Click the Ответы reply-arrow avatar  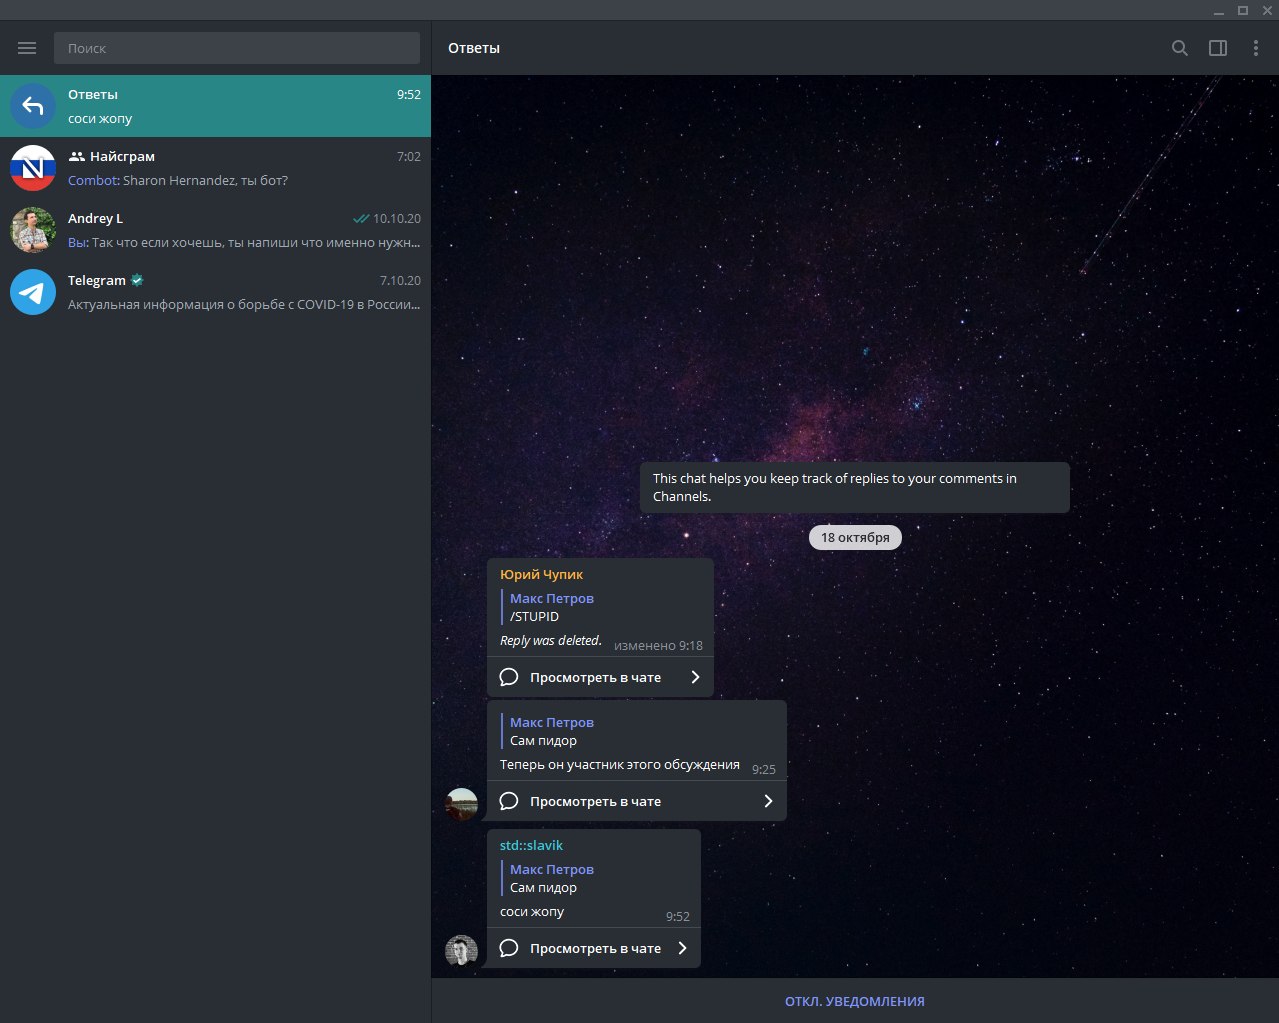pyautogui.click(x=33, y=106)
